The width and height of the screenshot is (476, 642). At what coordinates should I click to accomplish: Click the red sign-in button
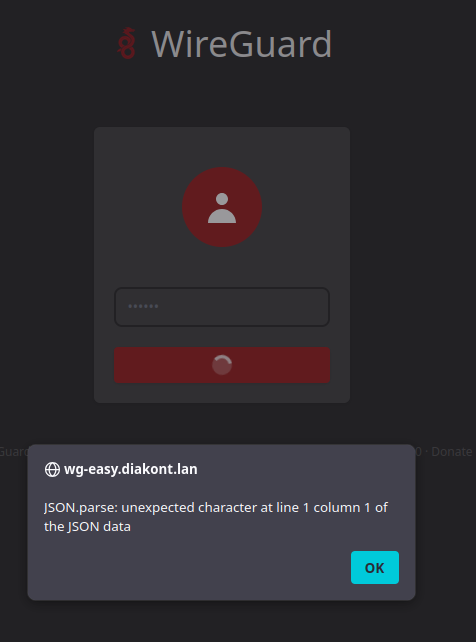click(x=222, y=365)
